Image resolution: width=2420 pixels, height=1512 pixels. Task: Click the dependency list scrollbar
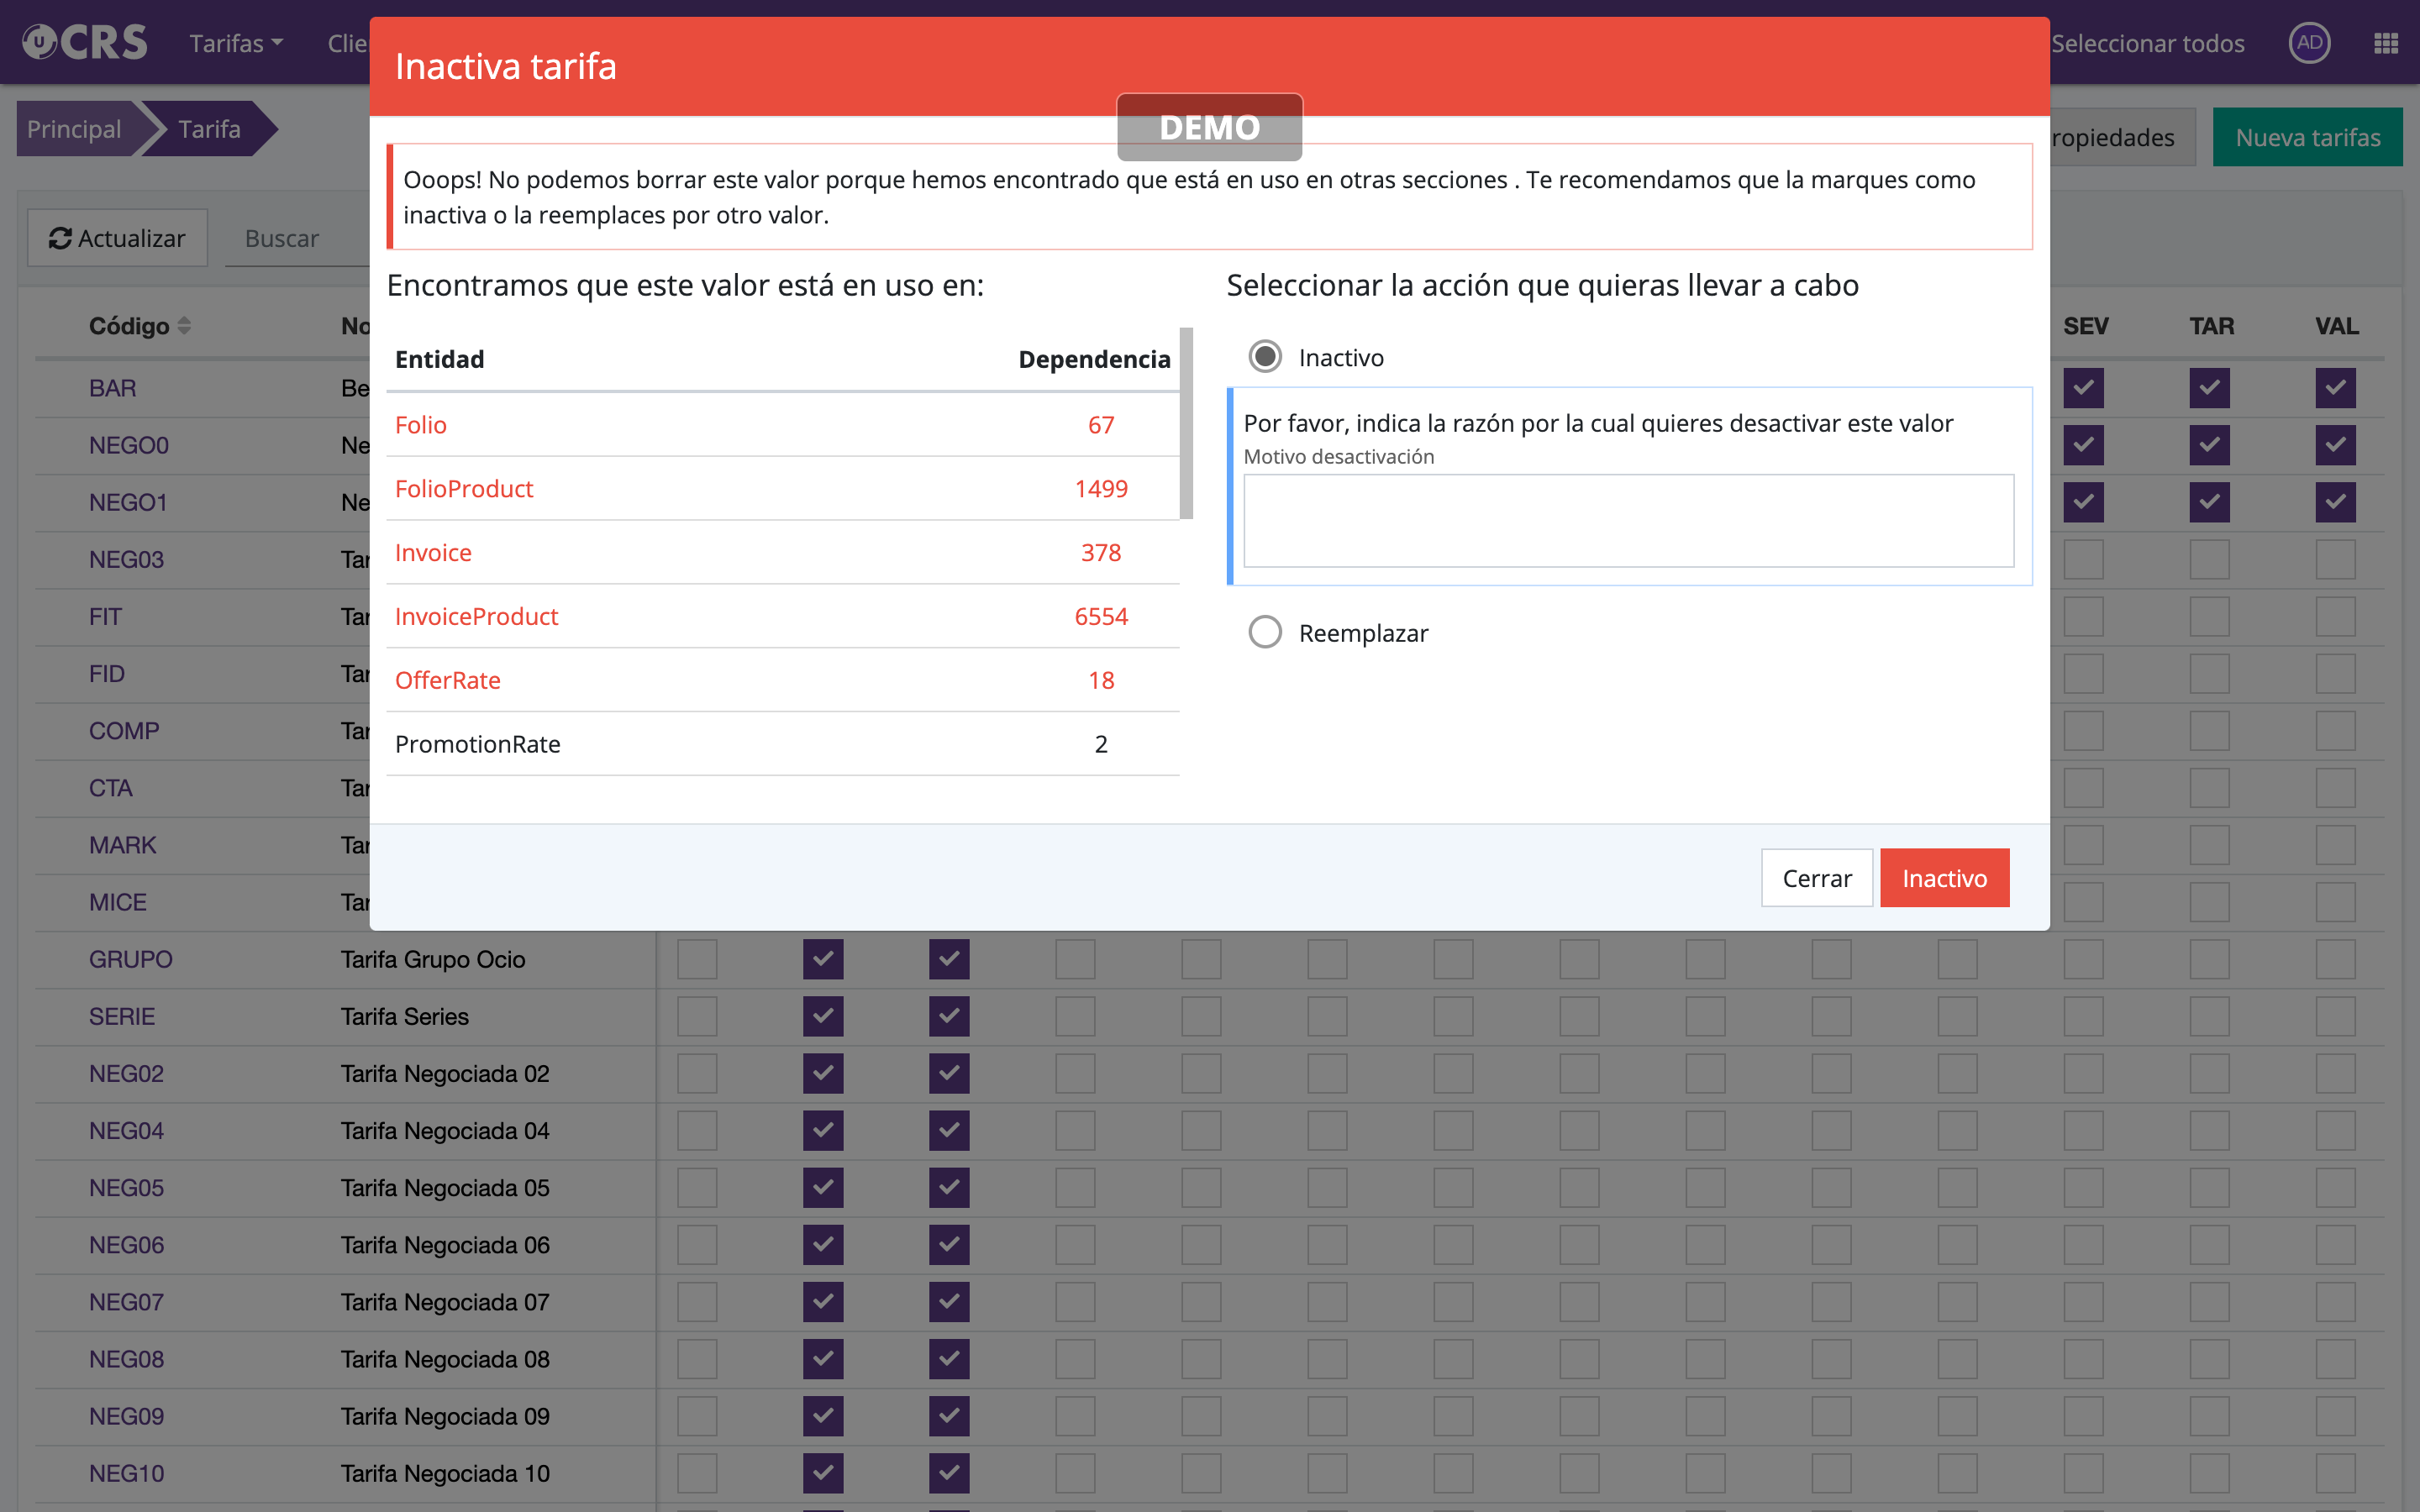coord(1186,423)
